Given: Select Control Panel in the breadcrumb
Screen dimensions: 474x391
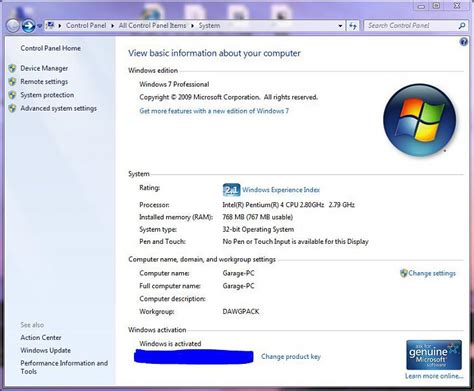Looking at the screenshot, I should tap(86, 25).
